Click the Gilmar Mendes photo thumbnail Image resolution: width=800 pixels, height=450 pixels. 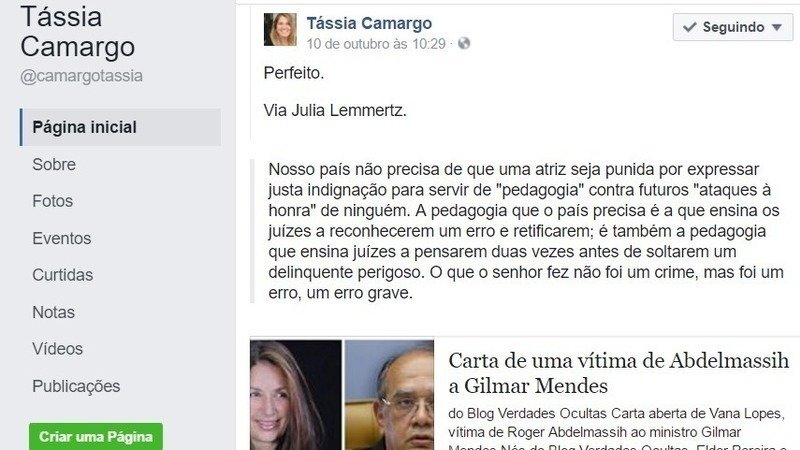click(389, 395)
